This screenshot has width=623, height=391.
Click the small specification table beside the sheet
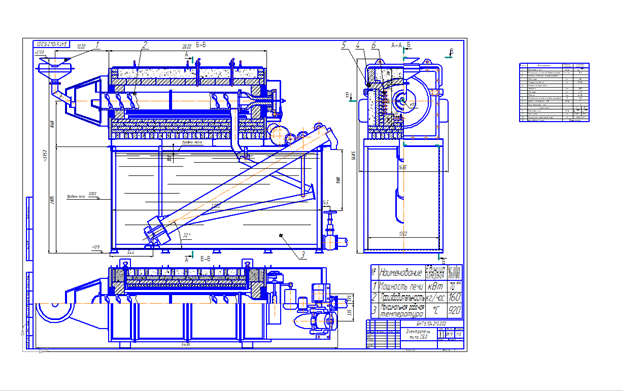click(x=554, y=92)
